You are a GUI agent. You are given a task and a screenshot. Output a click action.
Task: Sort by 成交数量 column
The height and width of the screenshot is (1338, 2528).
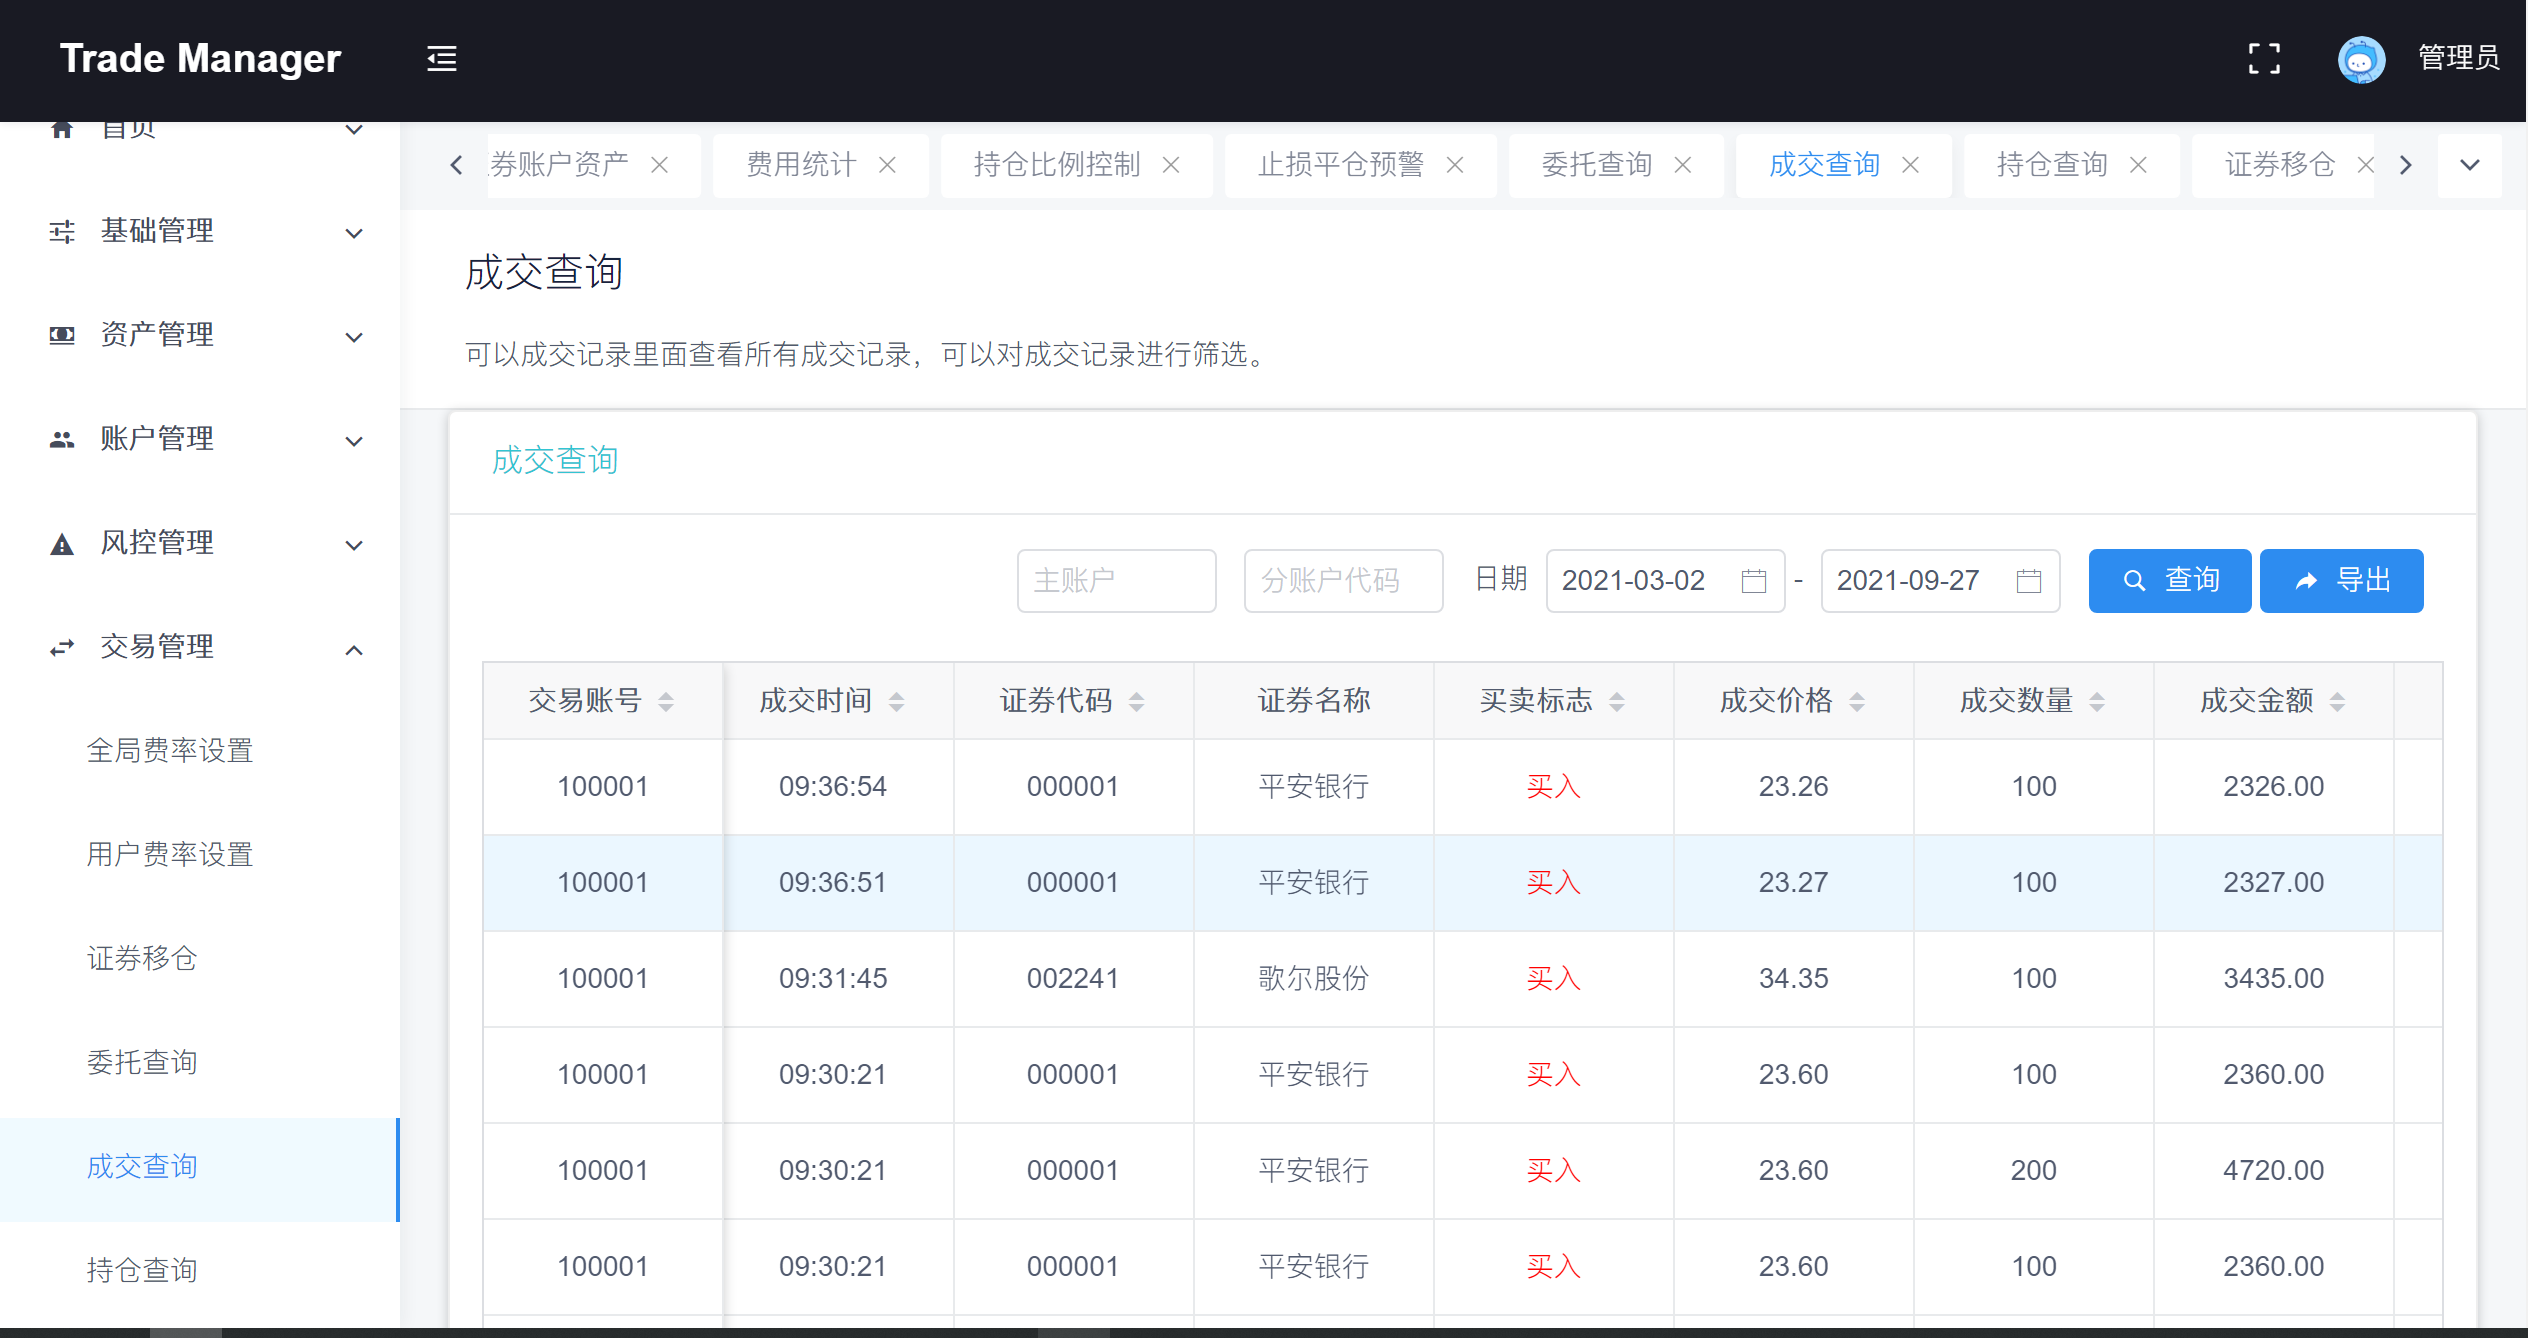tap(2096, 702)
